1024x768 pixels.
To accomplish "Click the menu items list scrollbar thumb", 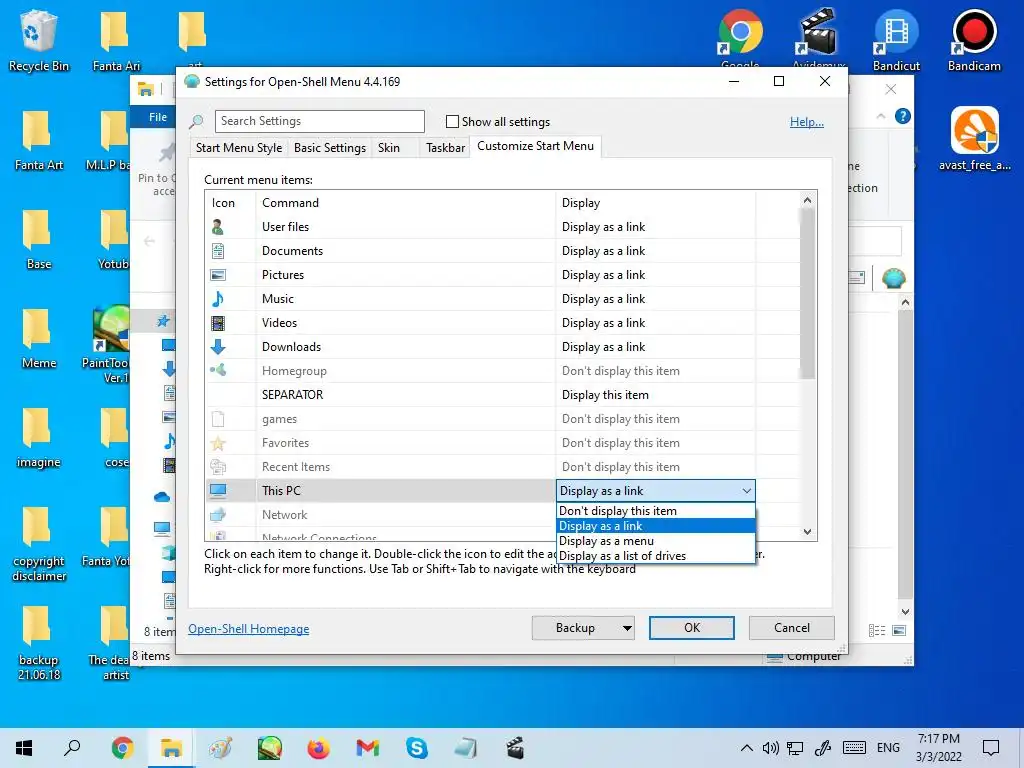I will [x=807, y=293].
